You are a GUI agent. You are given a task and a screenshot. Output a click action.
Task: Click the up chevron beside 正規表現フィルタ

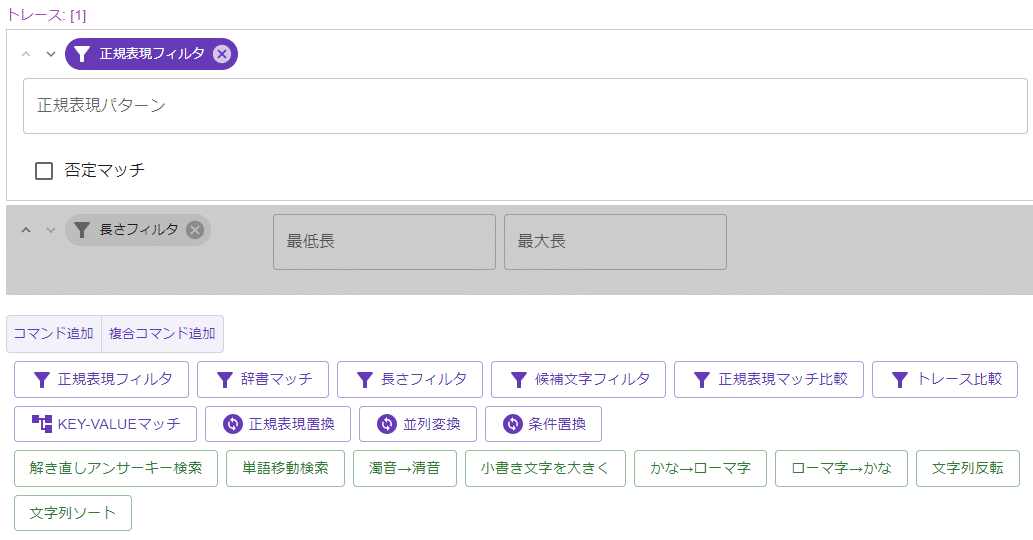click(x=26, y=54)
